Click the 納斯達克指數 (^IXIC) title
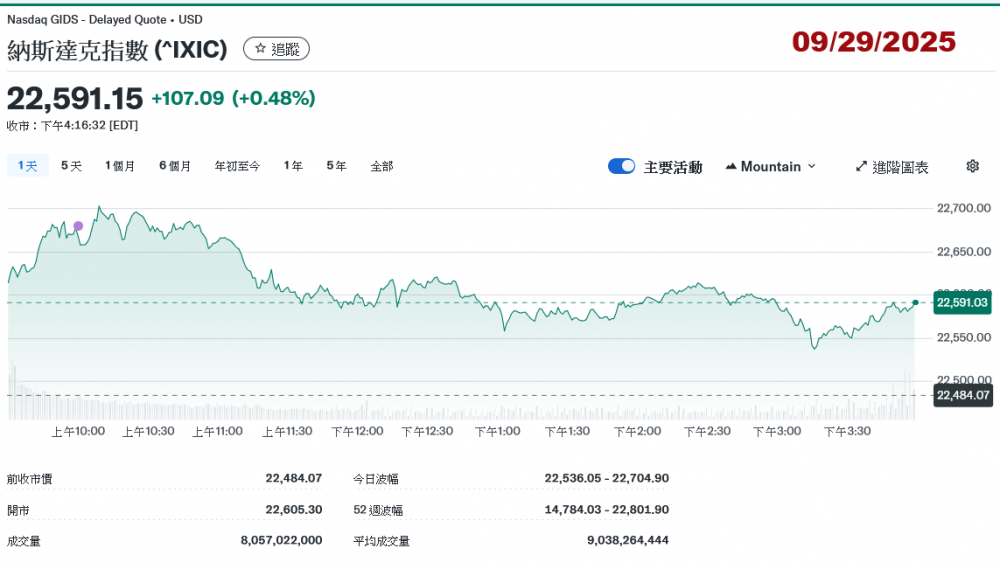Viewport: 1000px width, 569px height. pos(117,49)
